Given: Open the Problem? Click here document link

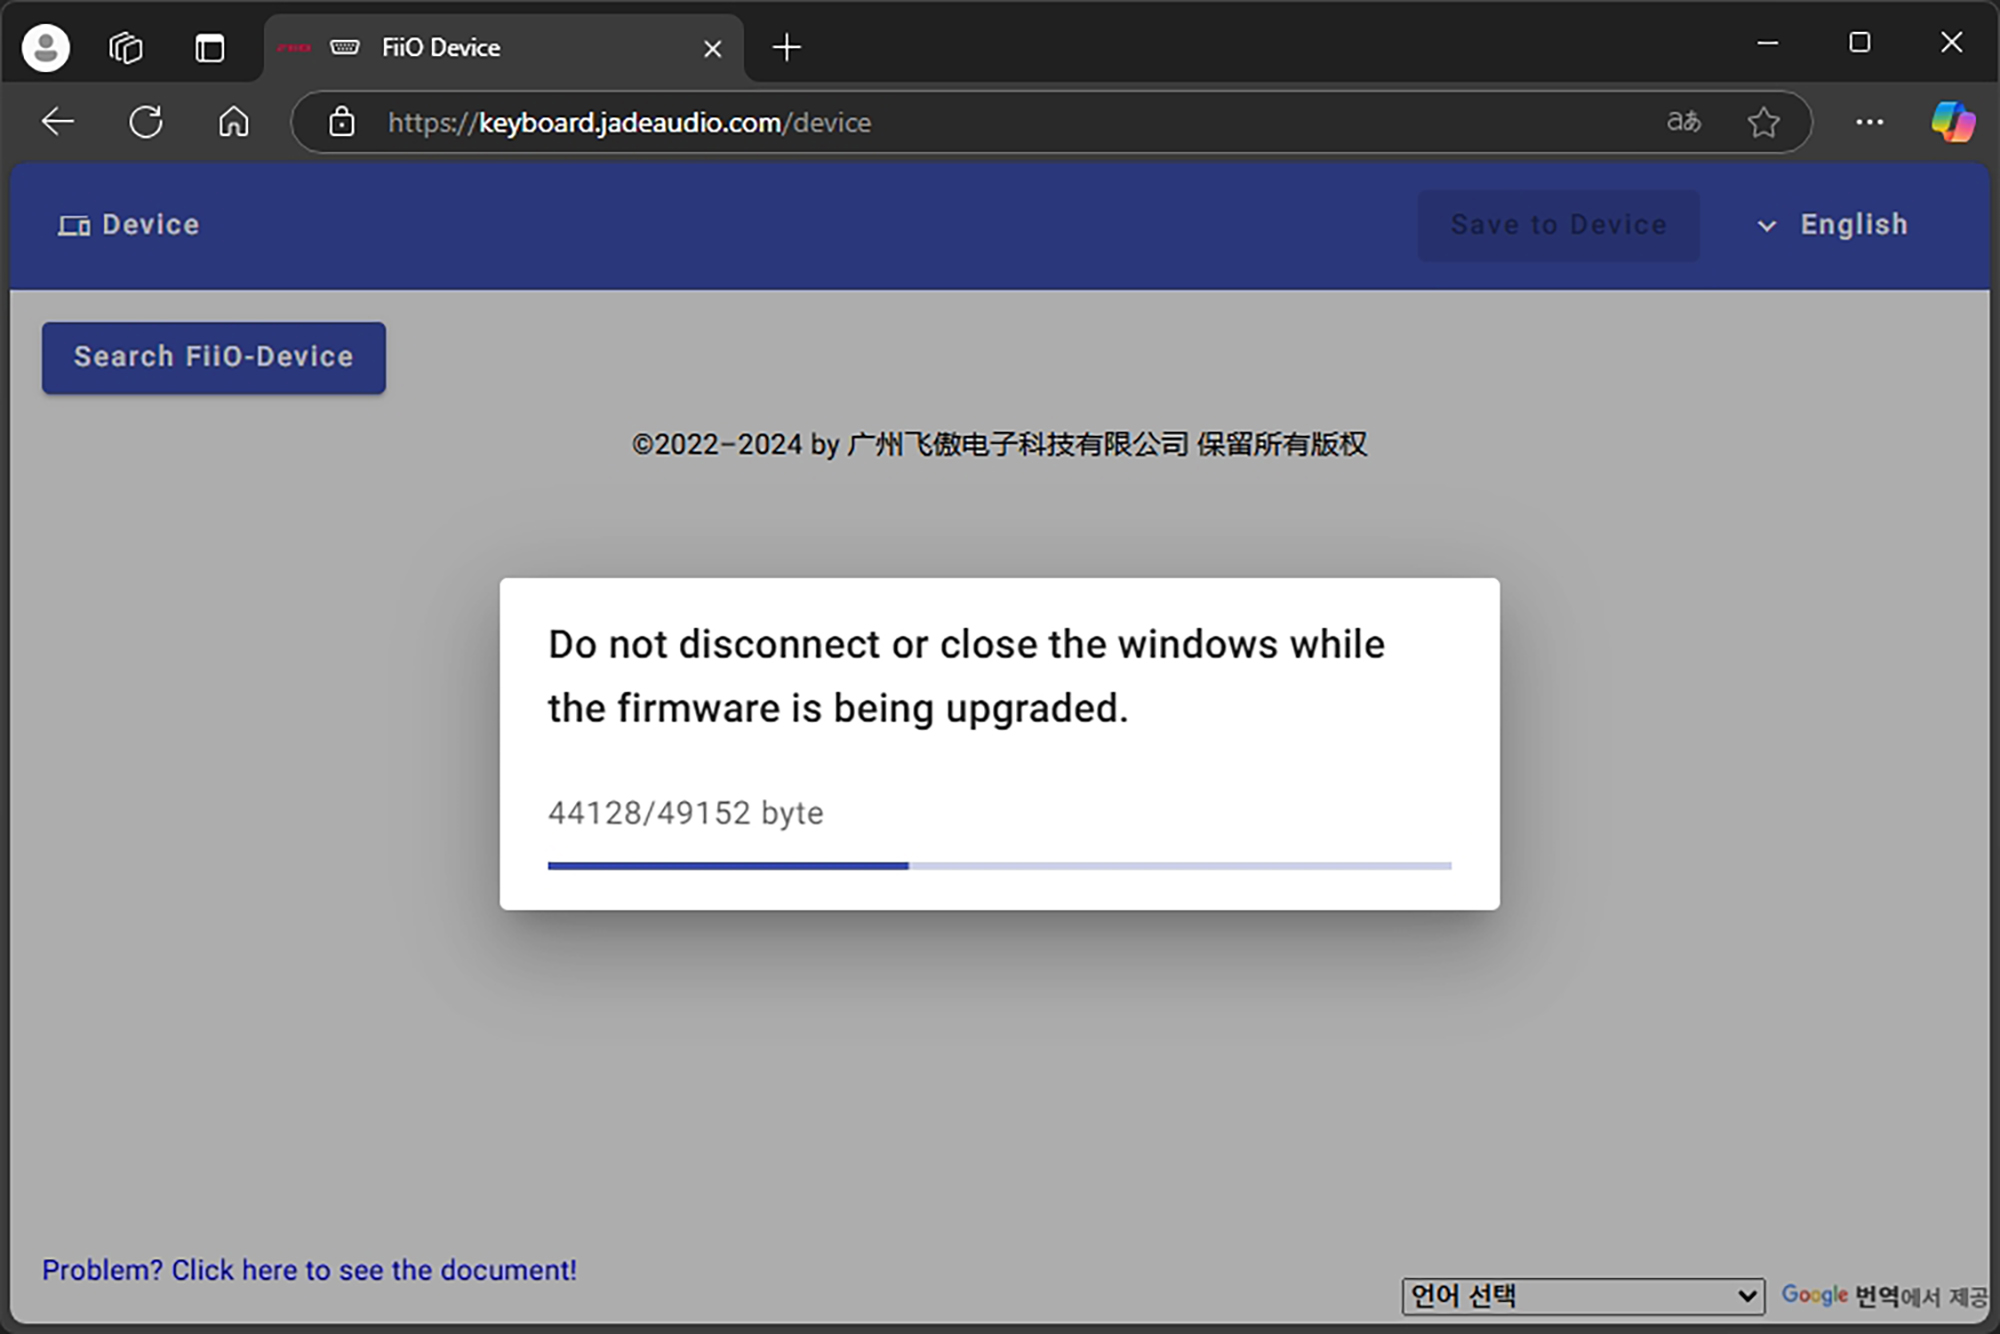Looking at the screenshot, I should coord(309,1270).
